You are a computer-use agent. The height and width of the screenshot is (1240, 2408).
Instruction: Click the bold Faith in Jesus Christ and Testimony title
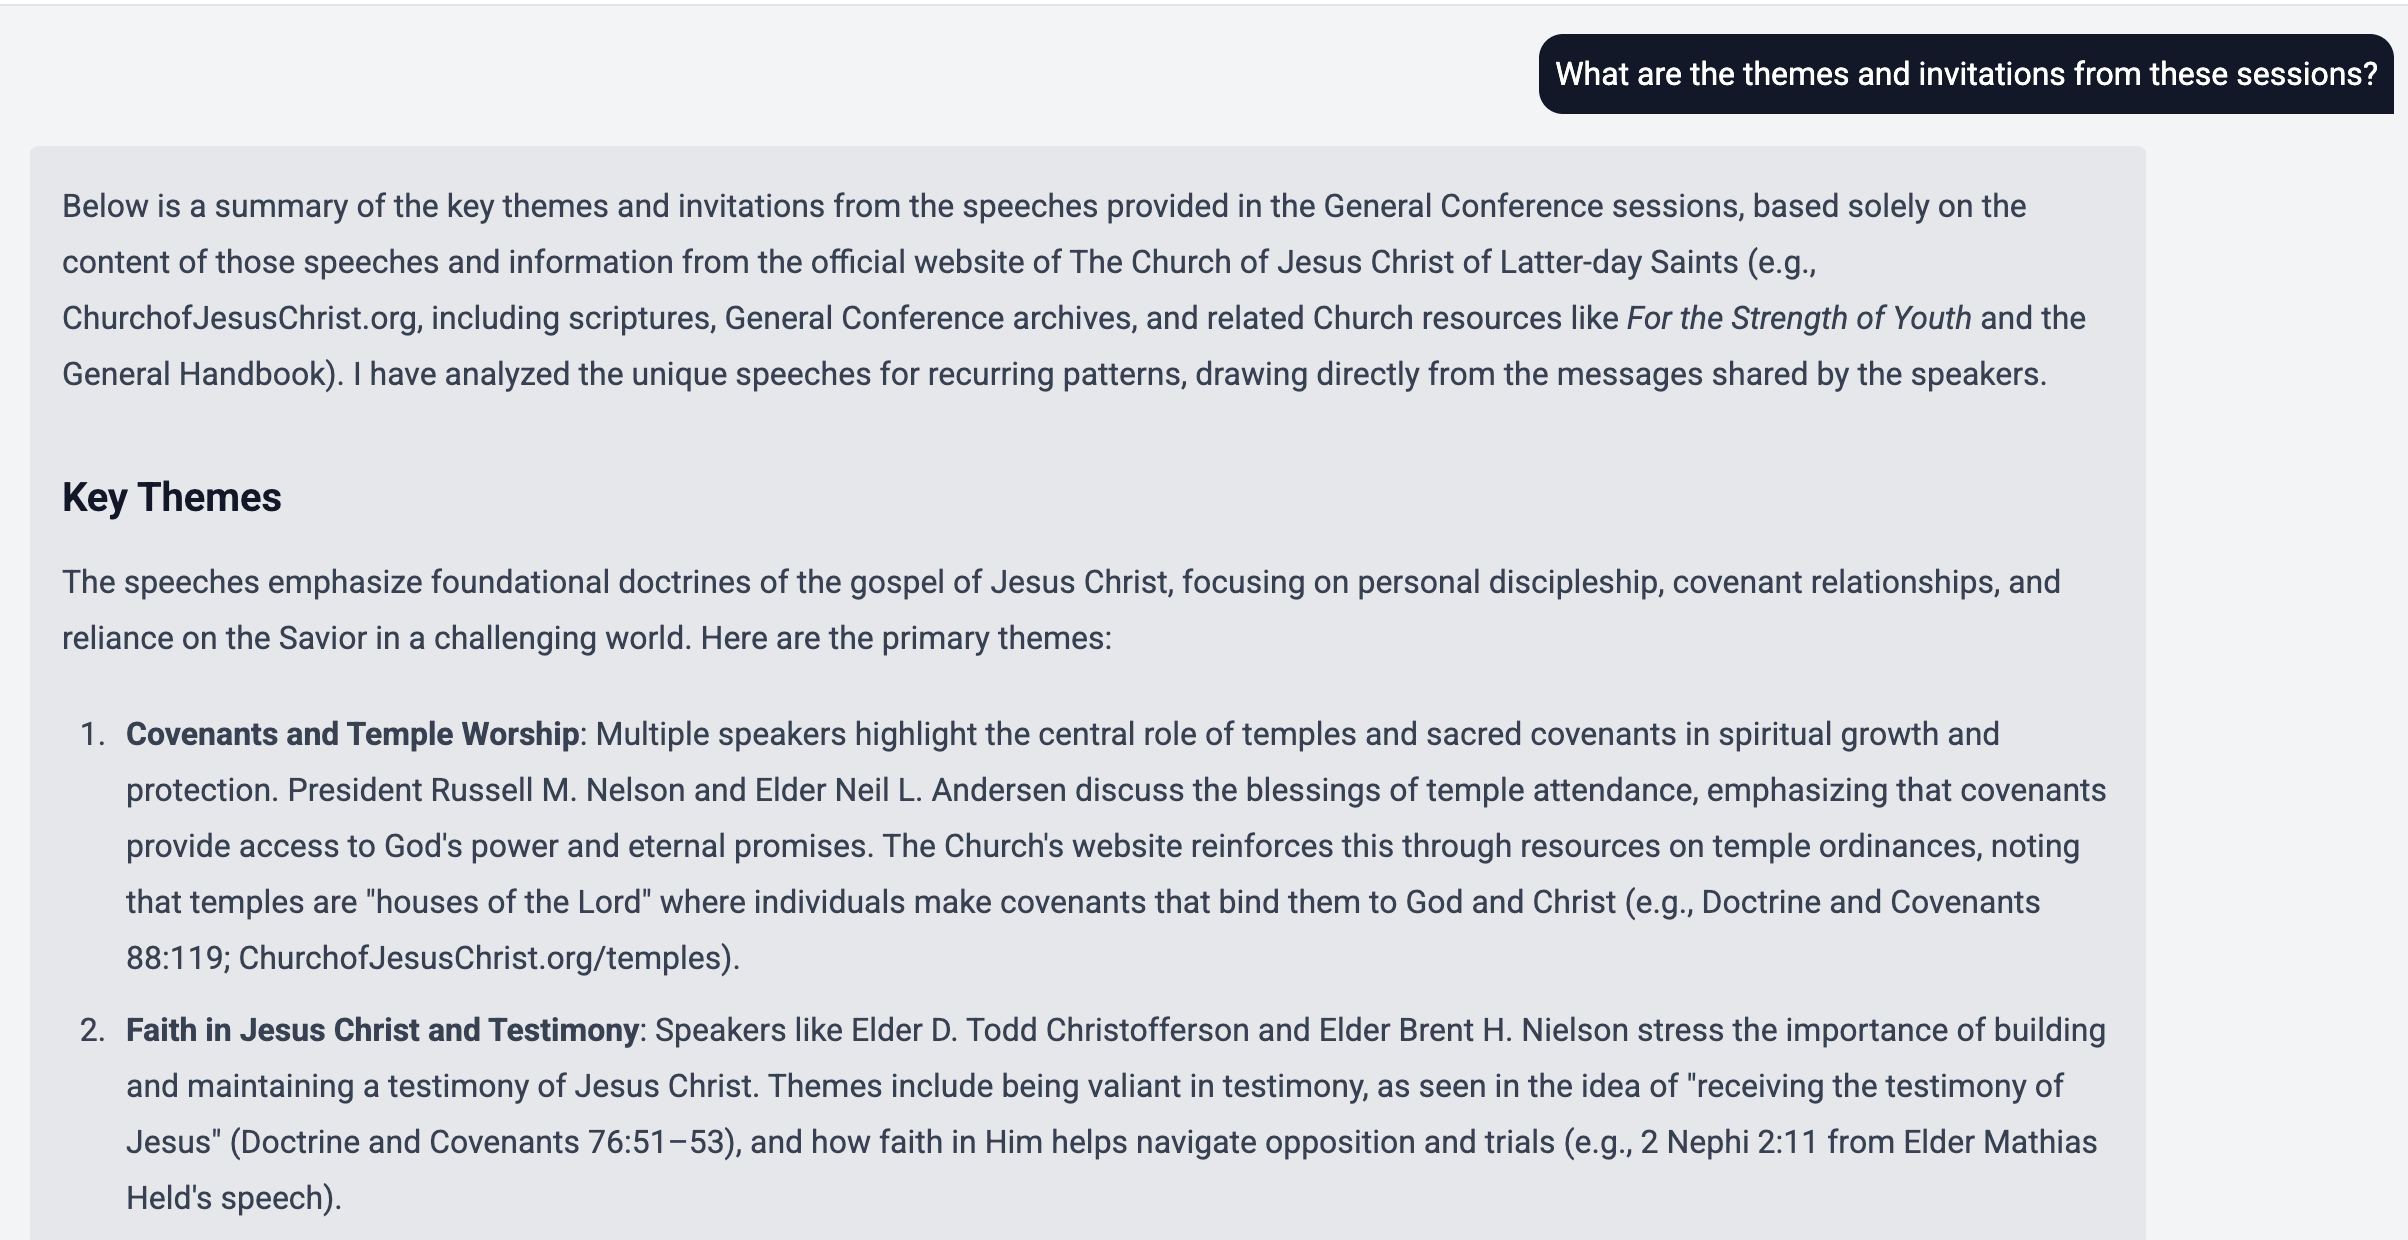pos(382,1030)
